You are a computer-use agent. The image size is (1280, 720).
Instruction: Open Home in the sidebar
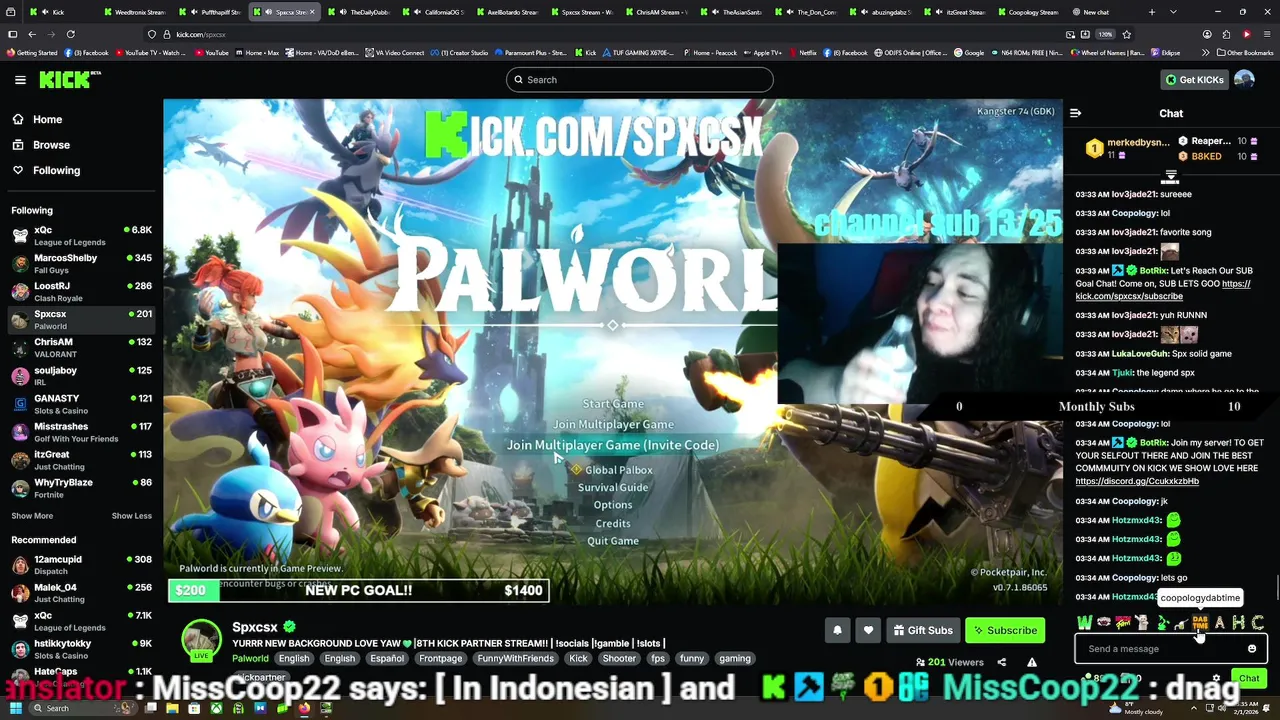click(x=47, y=119)
